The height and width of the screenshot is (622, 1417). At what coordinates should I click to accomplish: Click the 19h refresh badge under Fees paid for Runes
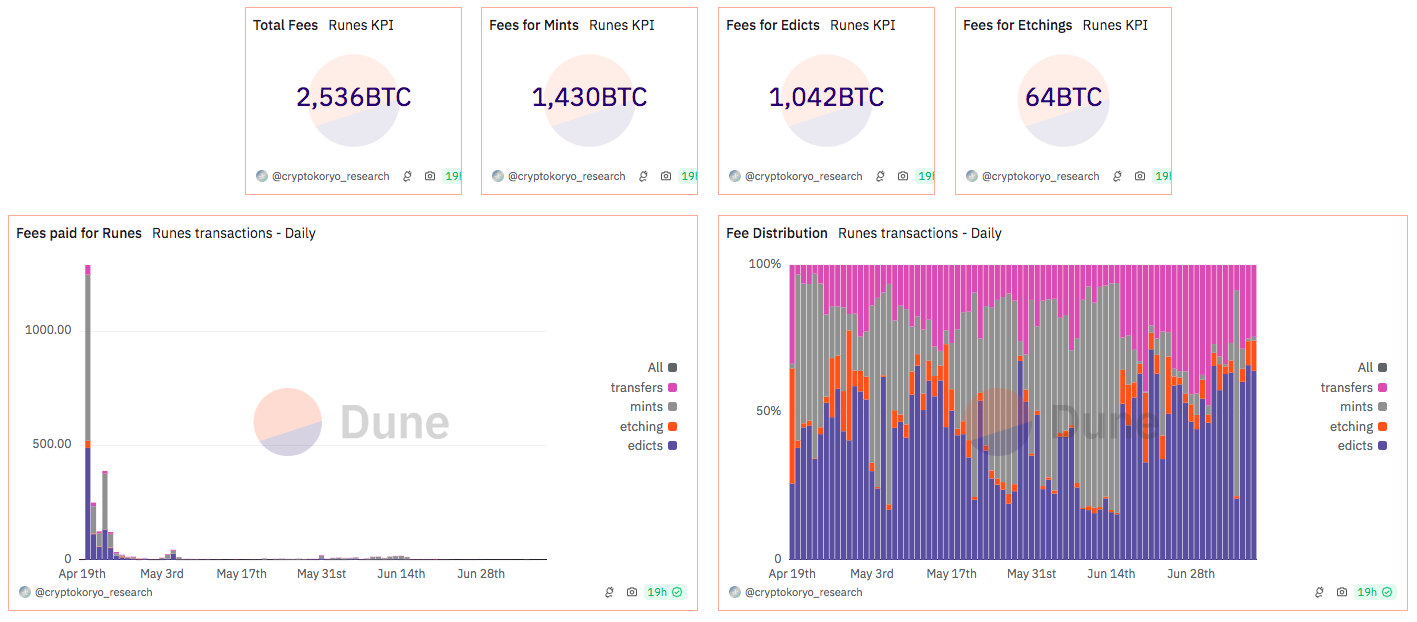click(x=665, y=592)
